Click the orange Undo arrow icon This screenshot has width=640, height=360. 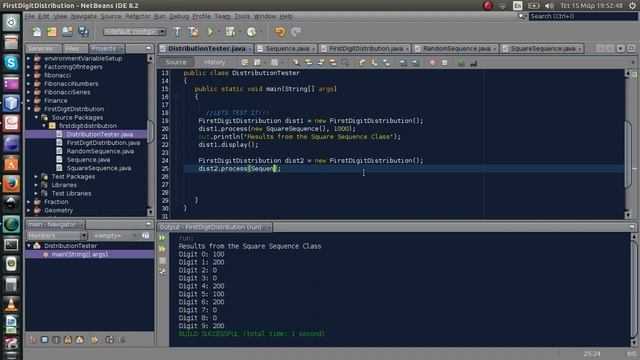coord(280,32)
